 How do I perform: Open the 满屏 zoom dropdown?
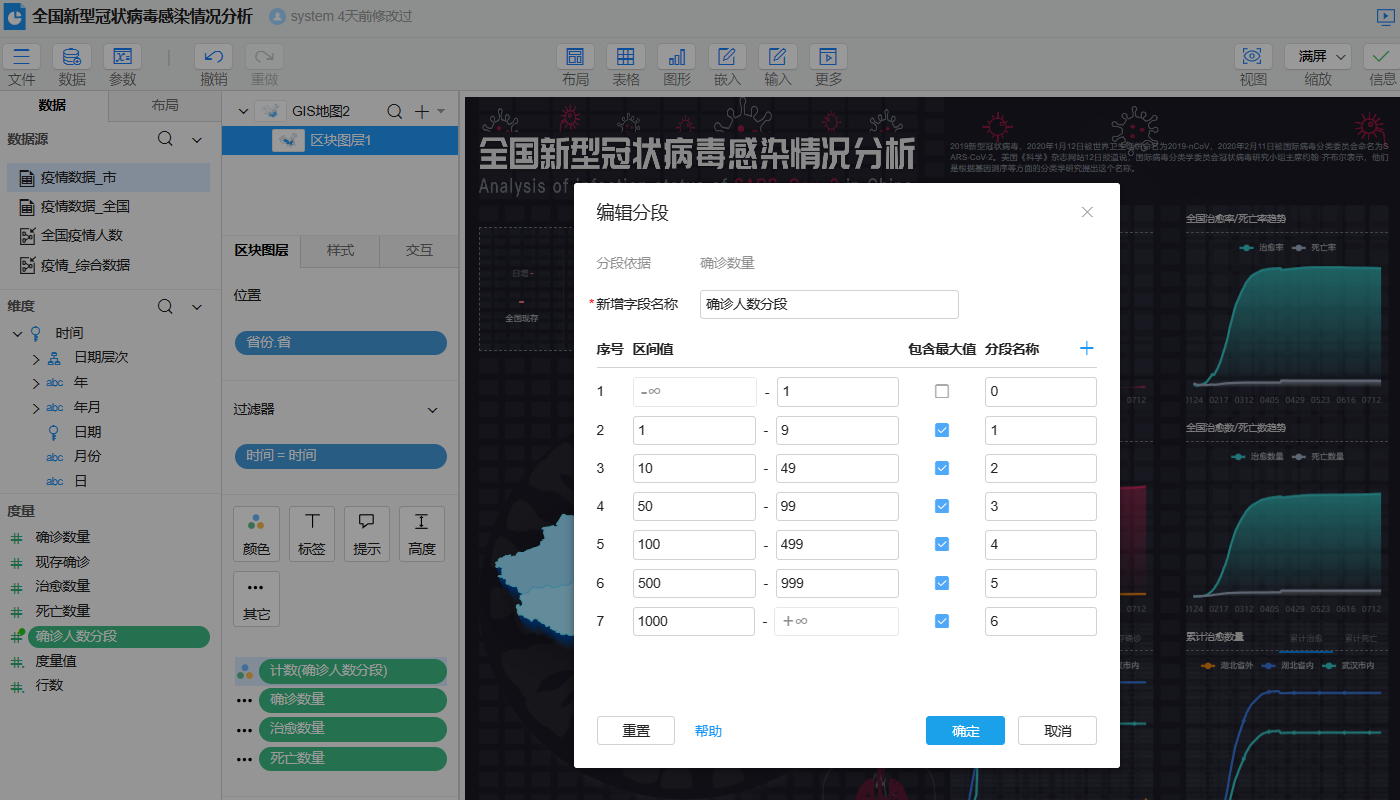pos(1317,57)
